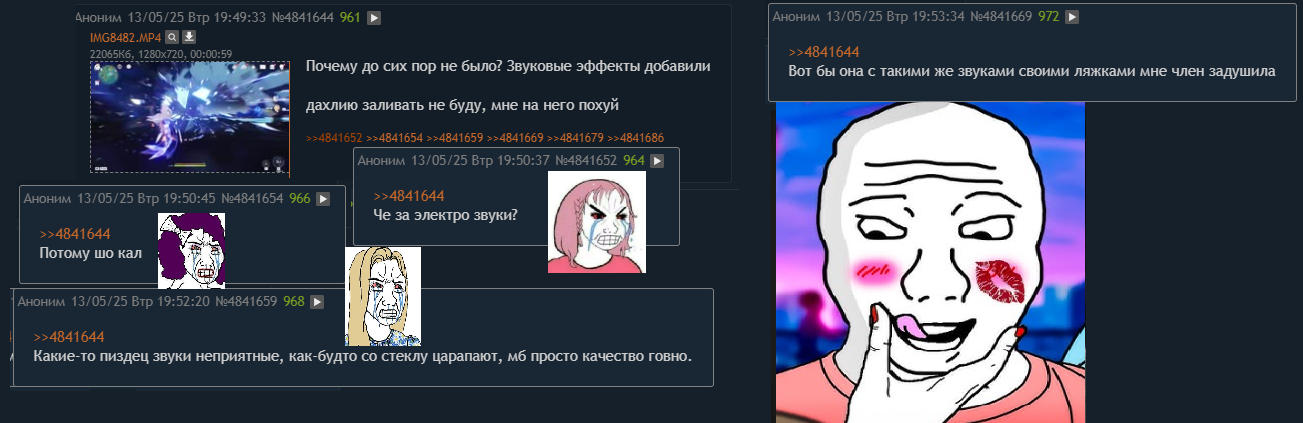The width and height of the screenshot is (1303, 423).
Task: Click the purple-haired crying wojak sticker
Action: (191, 250)
